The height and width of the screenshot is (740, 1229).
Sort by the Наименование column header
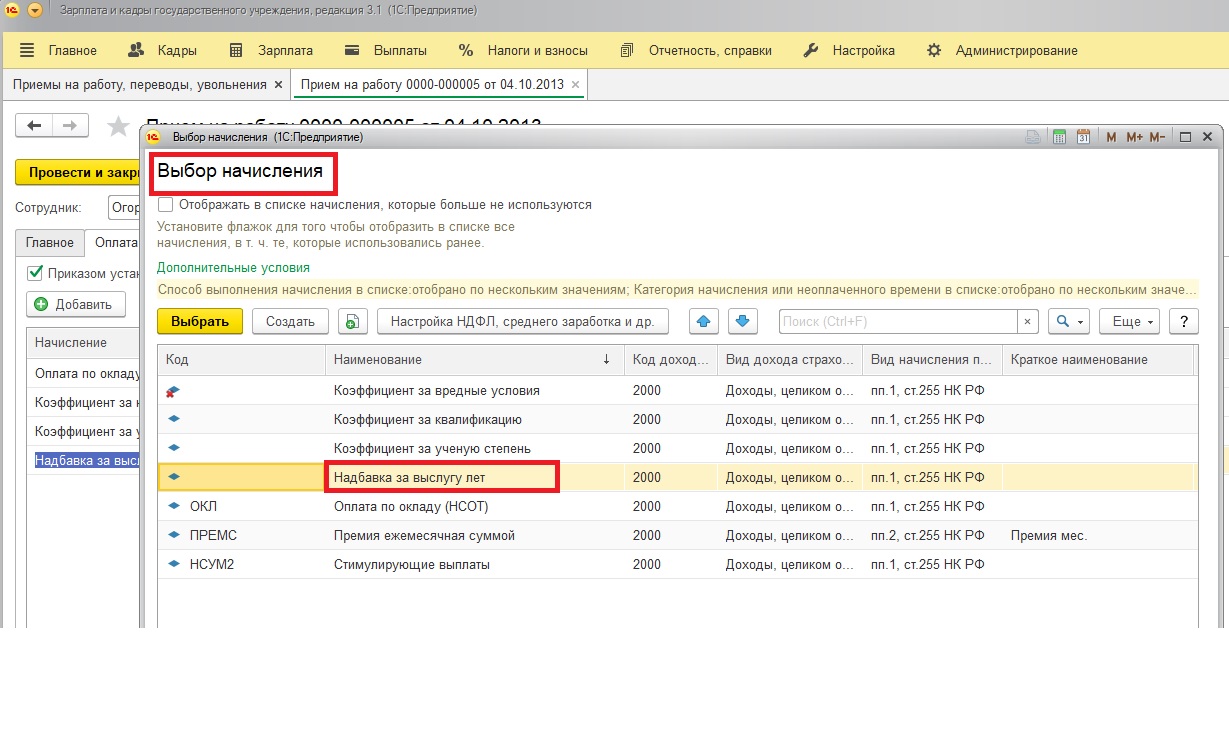[x=474, y=360]
